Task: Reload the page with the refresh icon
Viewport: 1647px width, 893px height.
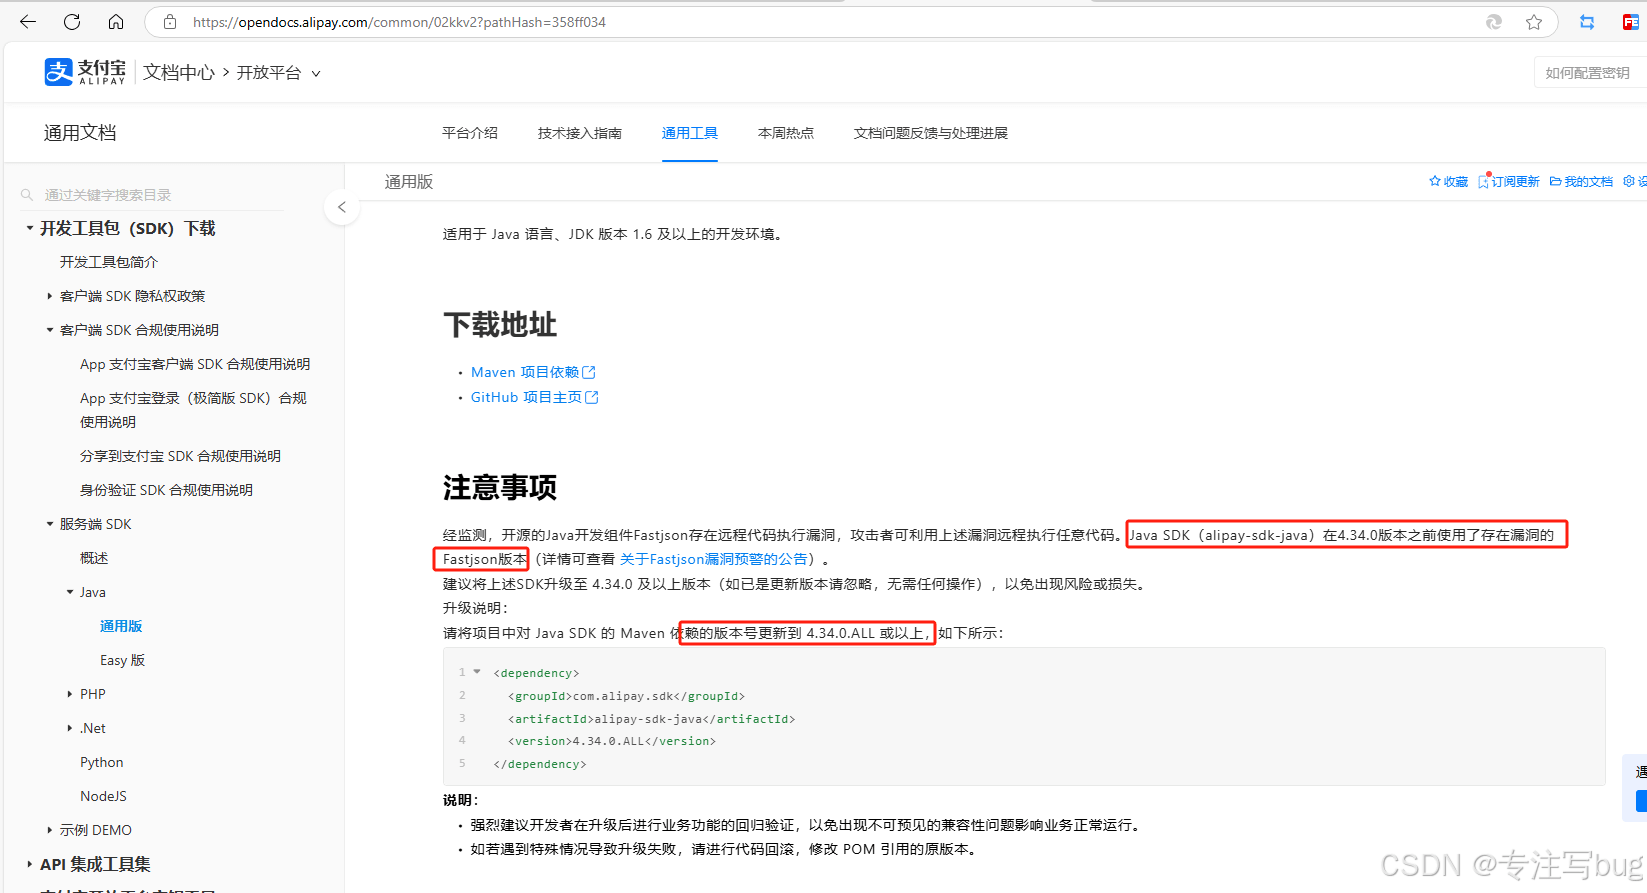Action: pyautogui.click(x=72, y=21)
